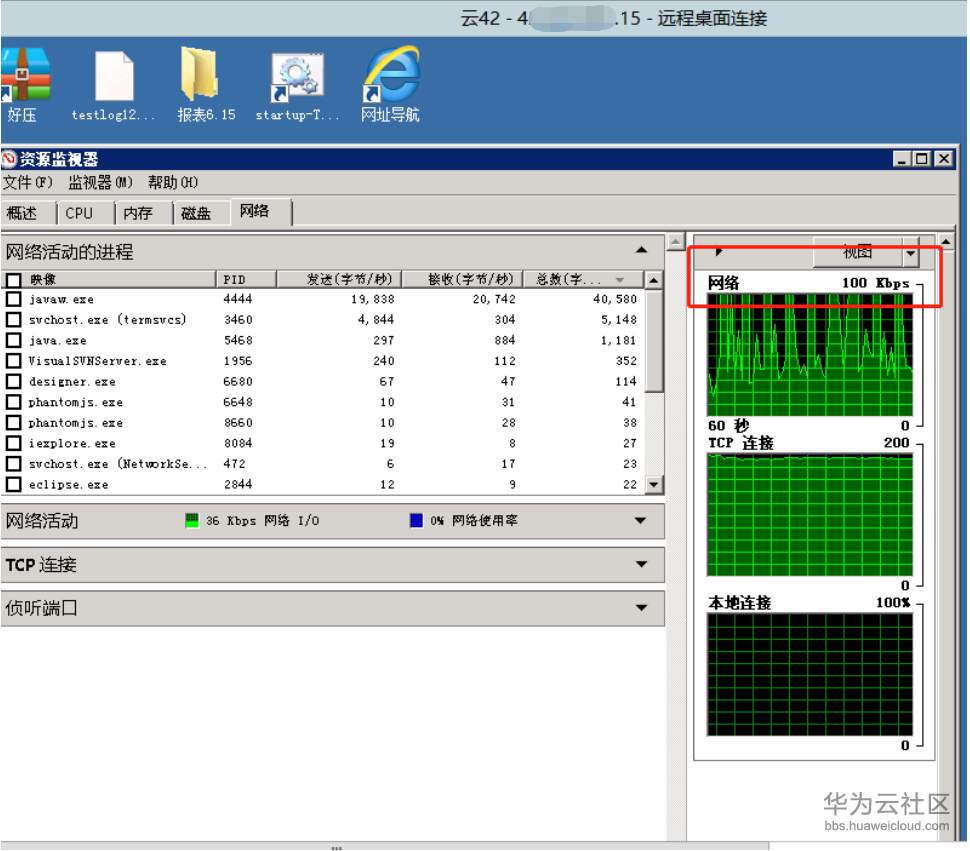Click the small arrow icon beside 视图 header
This screenshot has height=851, width=970.
[x=718, y=254]
